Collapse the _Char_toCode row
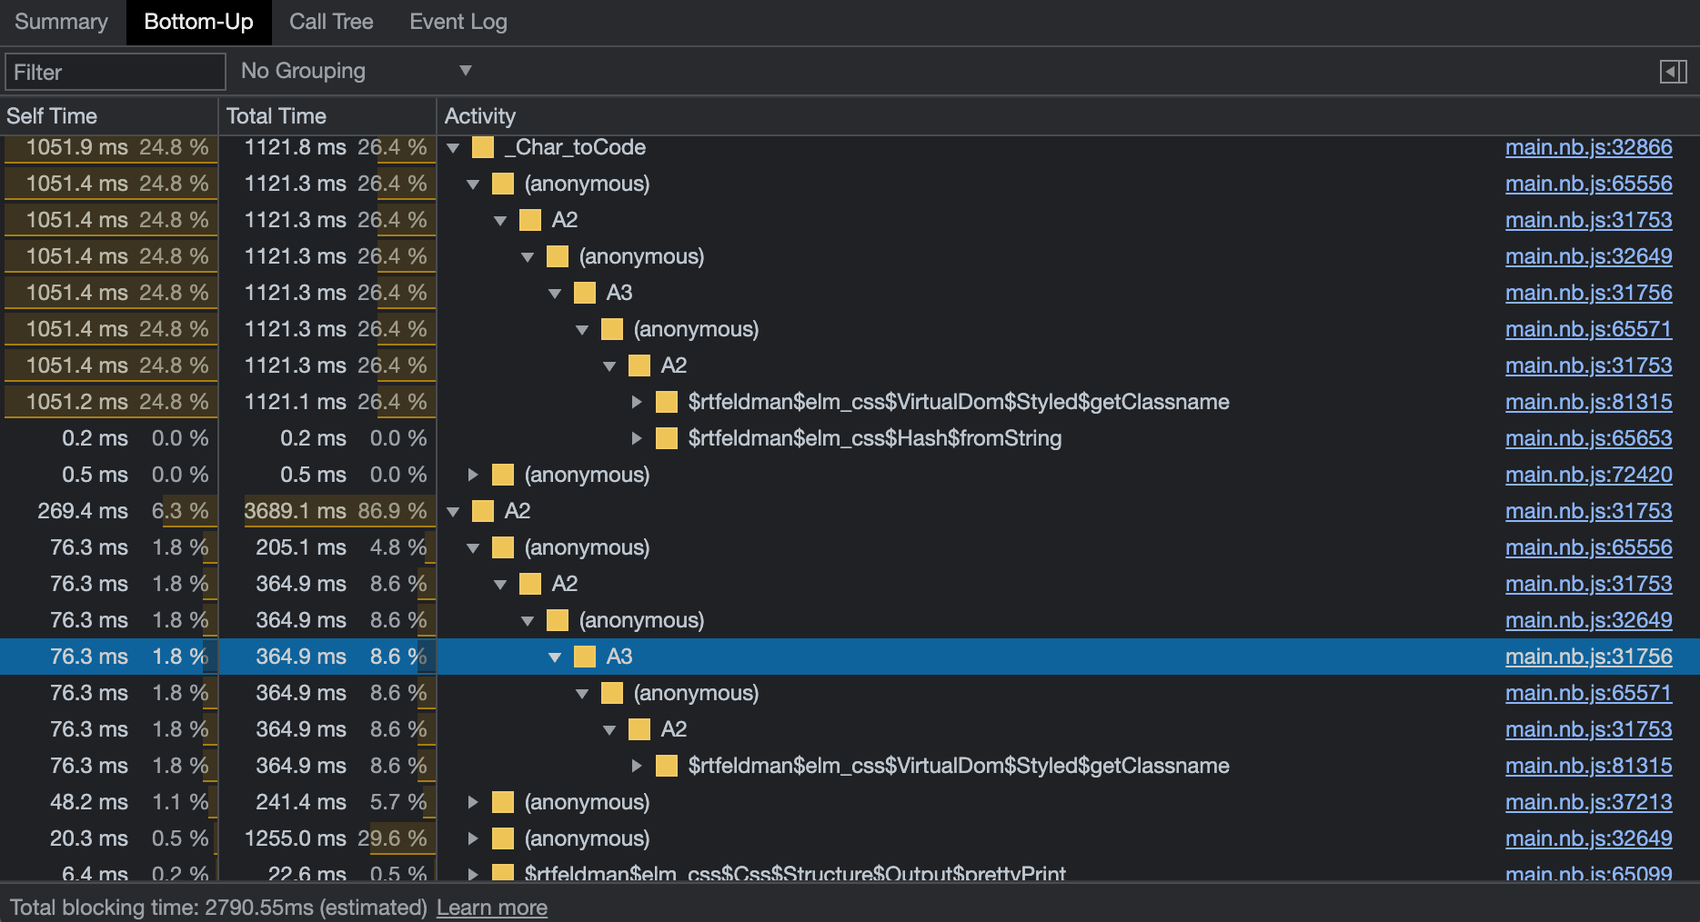 [x=453, y=148]
